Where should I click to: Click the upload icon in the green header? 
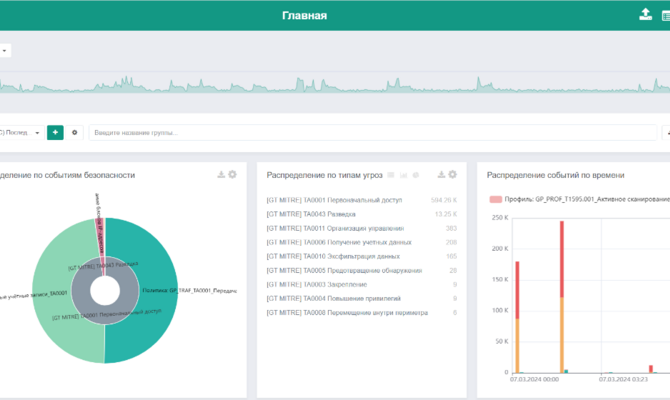tap(645, 14)
